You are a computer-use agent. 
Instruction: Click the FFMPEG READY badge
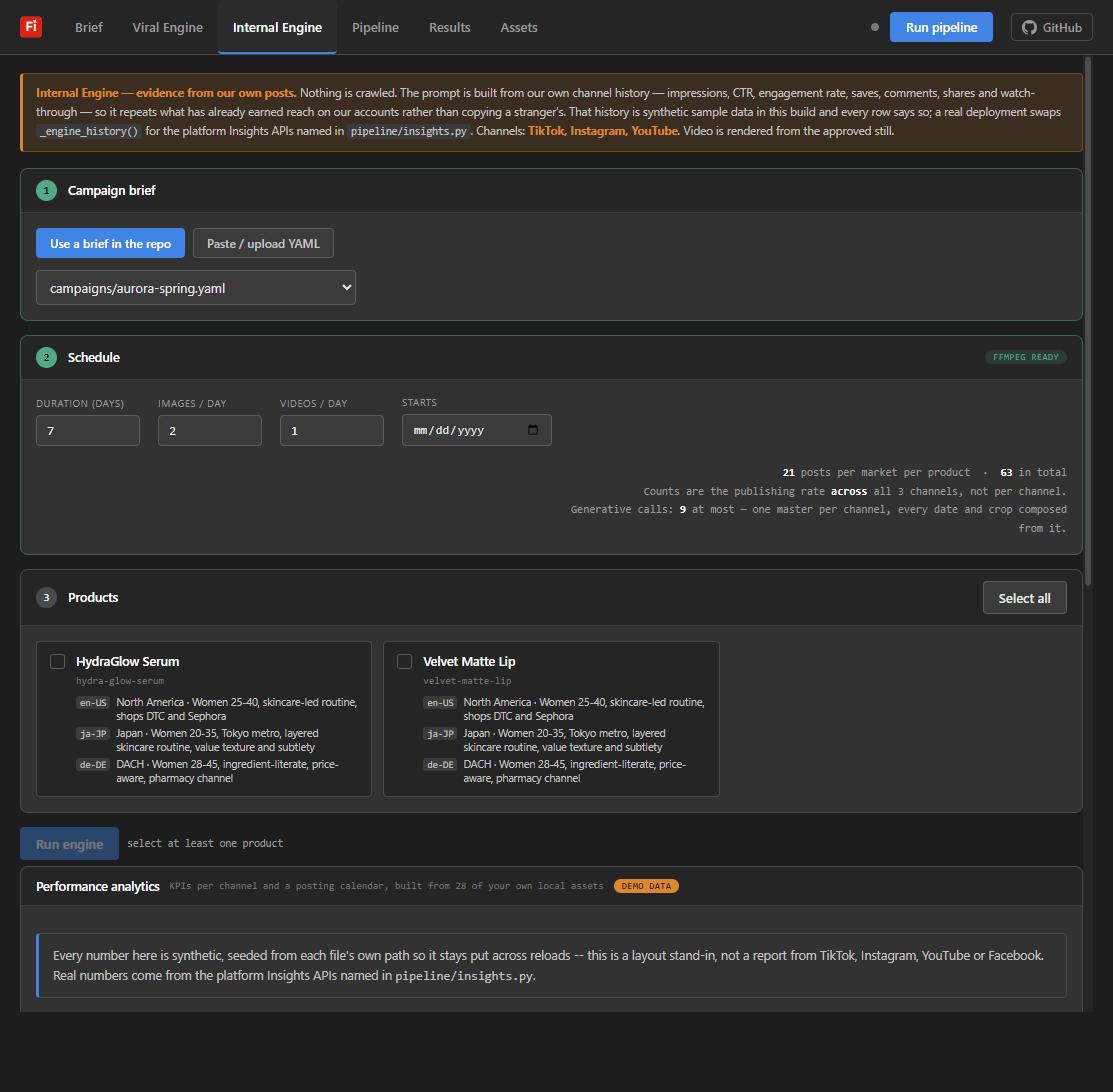point(1026,357)
